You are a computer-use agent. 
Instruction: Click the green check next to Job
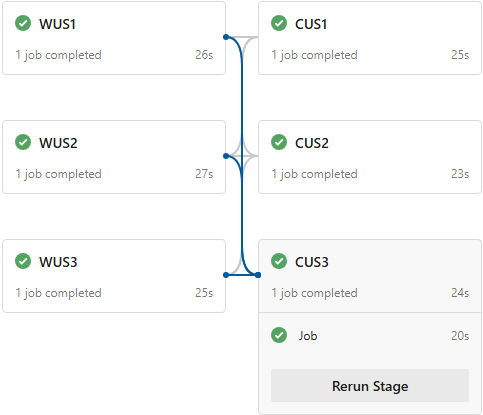279,335
